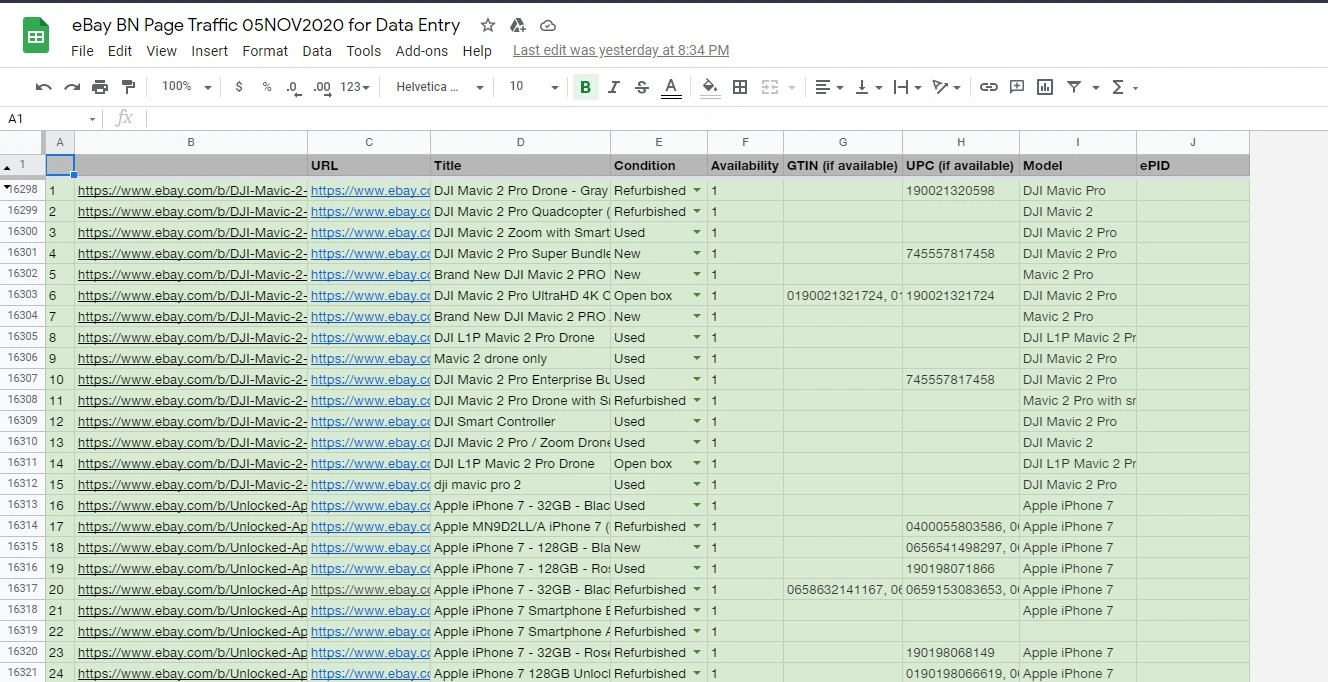The image size is (1328, 682).
Task: Open the View menu
Action: pos(161,51)
